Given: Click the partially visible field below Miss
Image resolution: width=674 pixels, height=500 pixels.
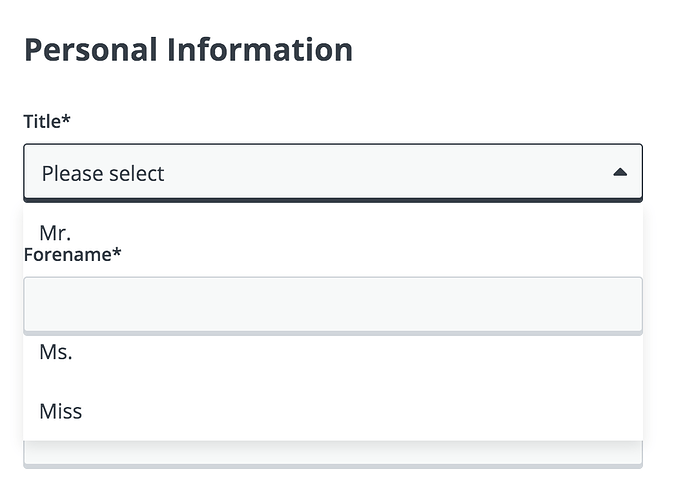Looking at the screenshot, I should coord(332,455).
